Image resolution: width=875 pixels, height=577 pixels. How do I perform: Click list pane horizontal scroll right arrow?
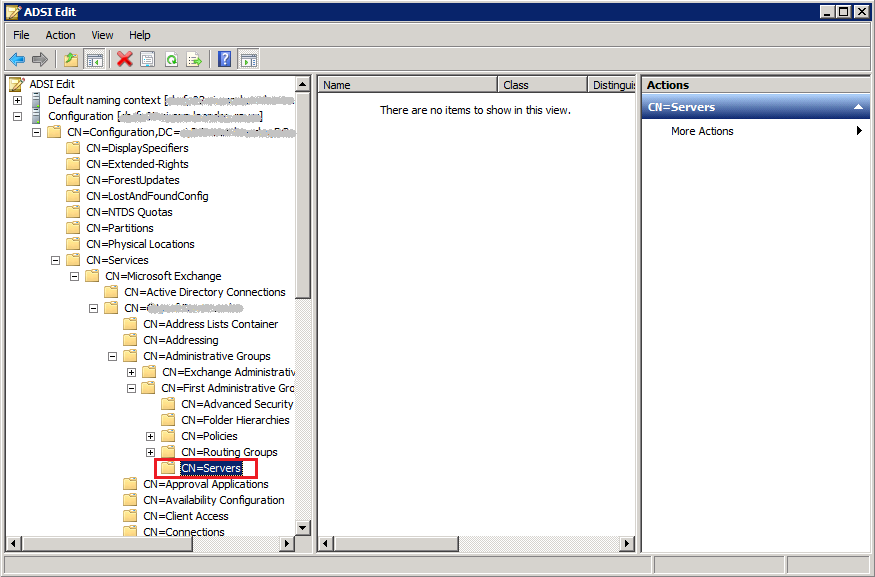[627, 543]
